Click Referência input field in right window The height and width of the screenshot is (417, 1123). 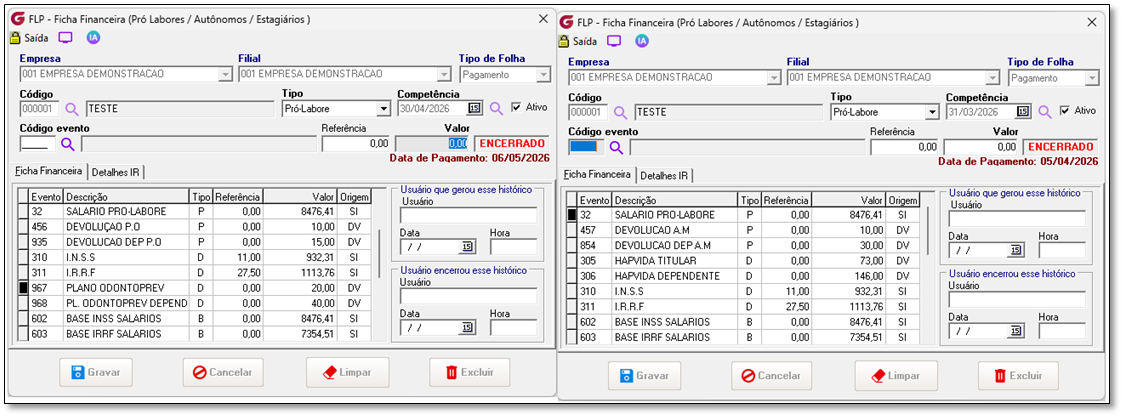coord(905,147)
